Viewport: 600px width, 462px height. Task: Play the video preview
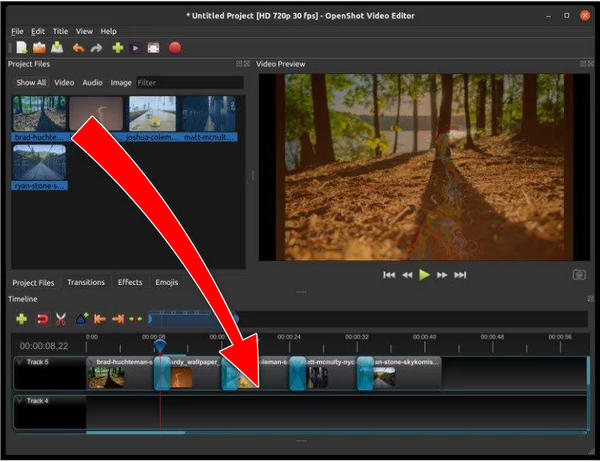tap(424, 275)
